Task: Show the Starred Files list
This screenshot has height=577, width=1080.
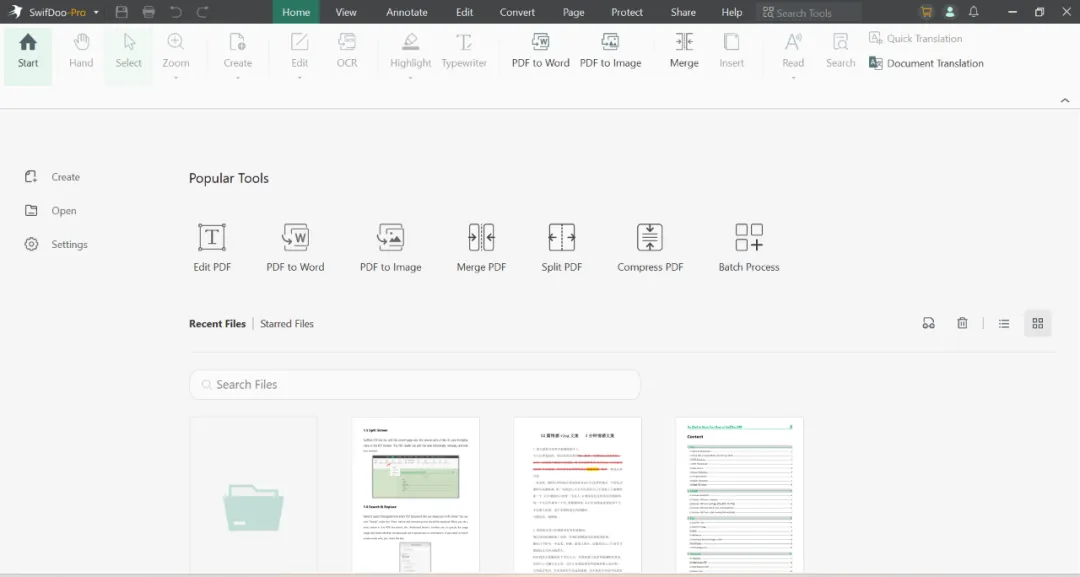Action: click(287, 324)
